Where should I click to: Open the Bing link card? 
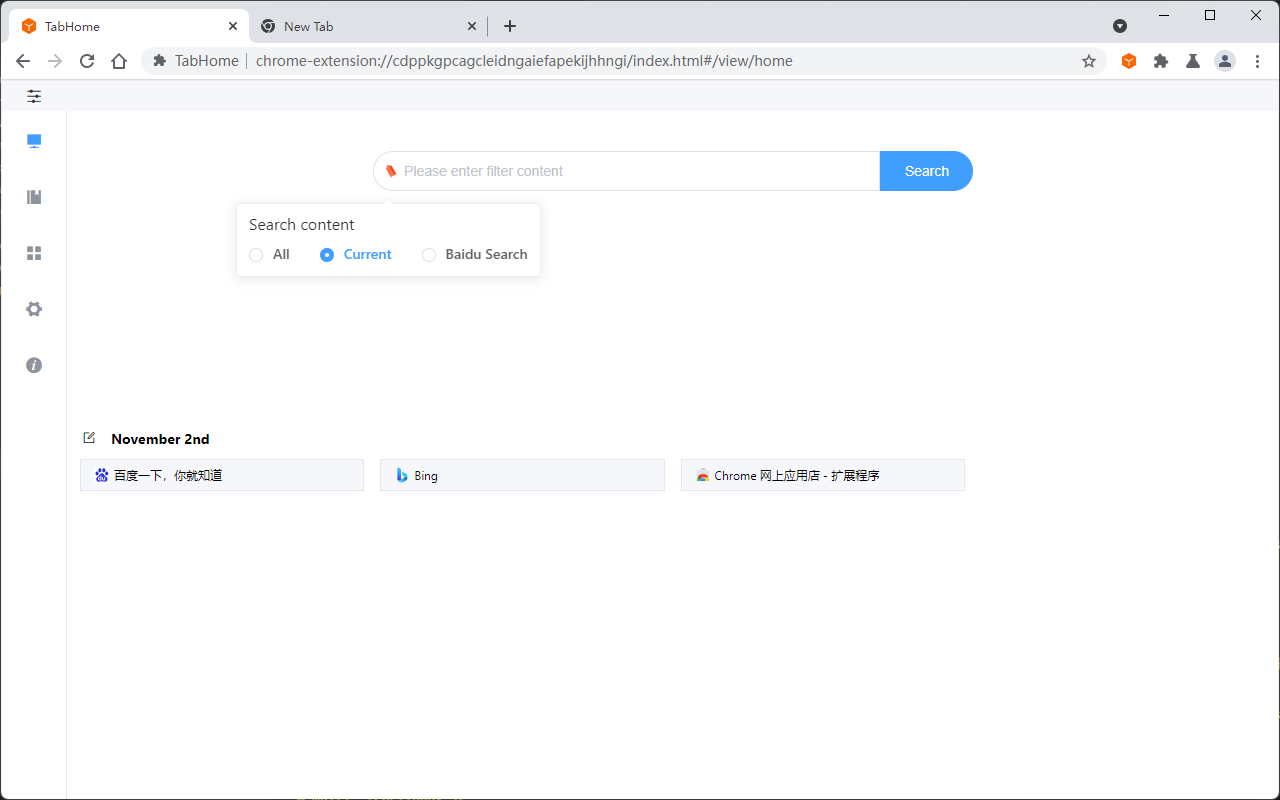tap(522, 475)
